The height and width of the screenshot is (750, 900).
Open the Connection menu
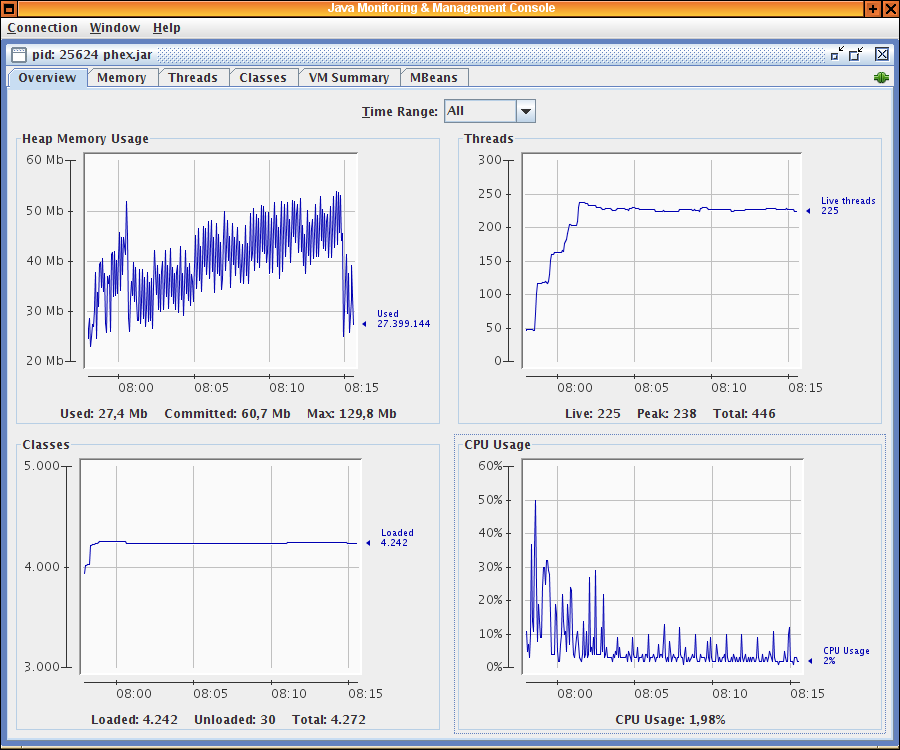point(42,28)
